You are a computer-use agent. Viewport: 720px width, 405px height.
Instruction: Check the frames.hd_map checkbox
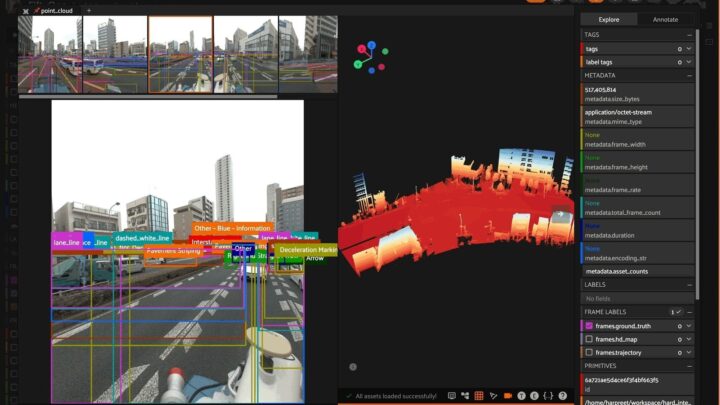point(589,339)
